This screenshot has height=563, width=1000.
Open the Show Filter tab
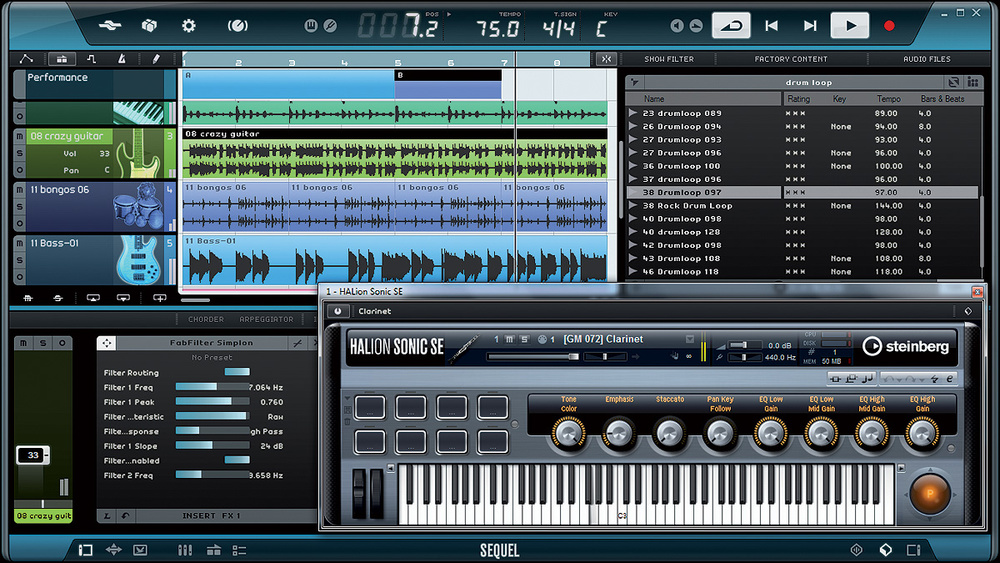[668, 59]
